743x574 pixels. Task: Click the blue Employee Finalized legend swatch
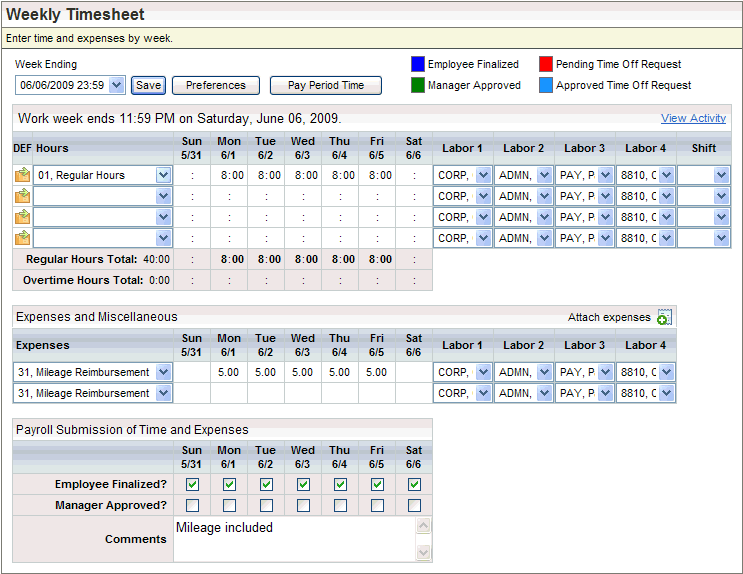(417, 64)
